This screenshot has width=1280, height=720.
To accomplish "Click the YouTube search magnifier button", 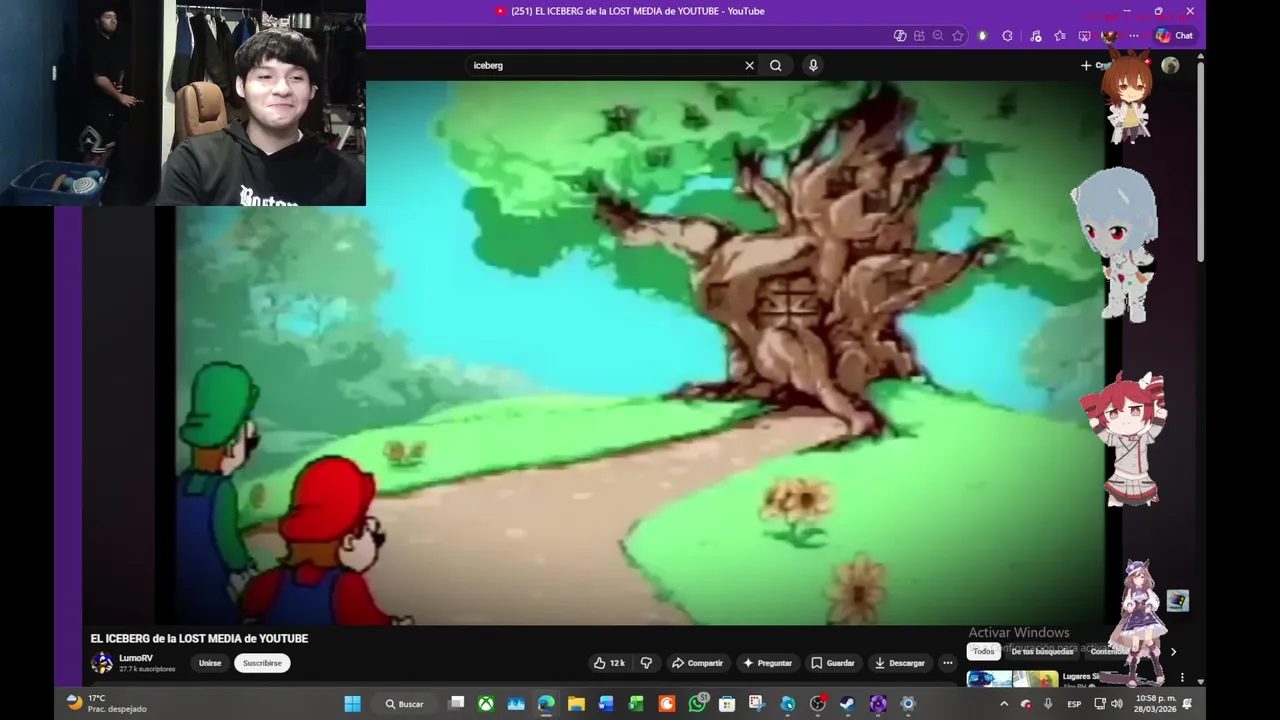I will click(776, 65).
